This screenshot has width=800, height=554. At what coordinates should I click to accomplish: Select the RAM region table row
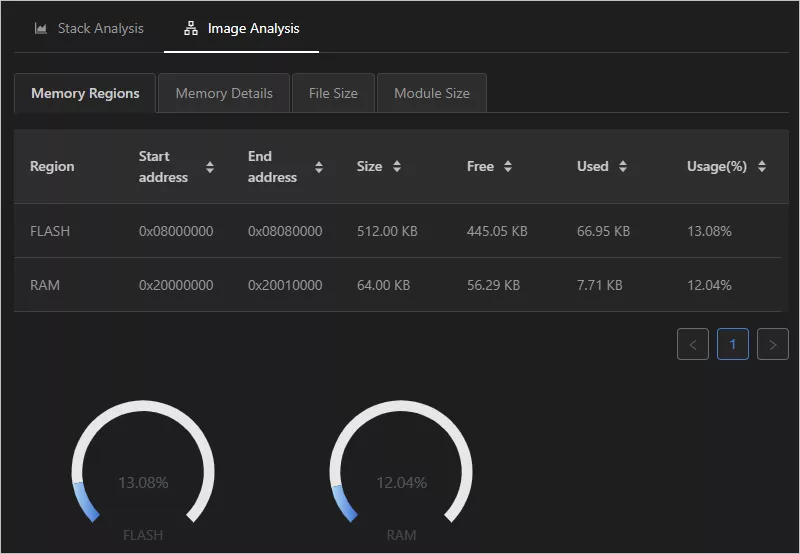[397, 285]
